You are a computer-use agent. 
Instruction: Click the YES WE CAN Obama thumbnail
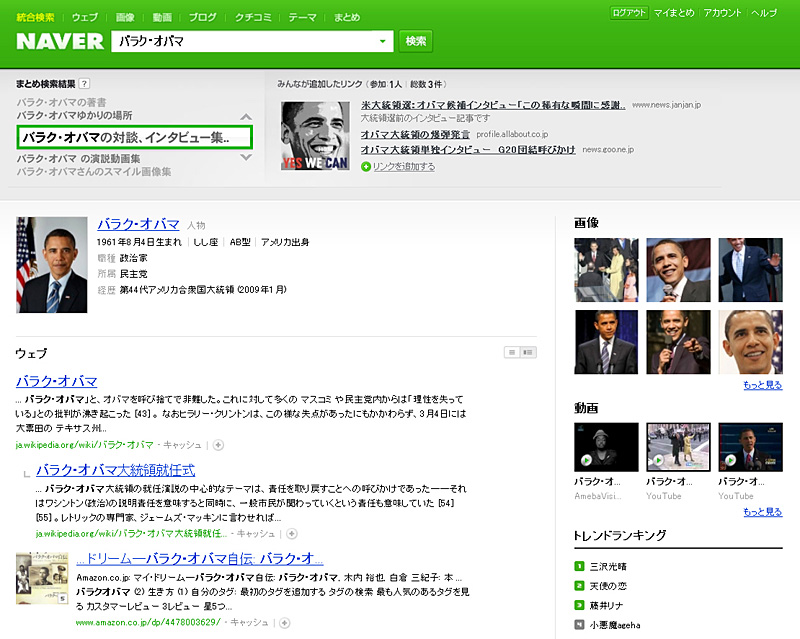click(x=315, y=136)
